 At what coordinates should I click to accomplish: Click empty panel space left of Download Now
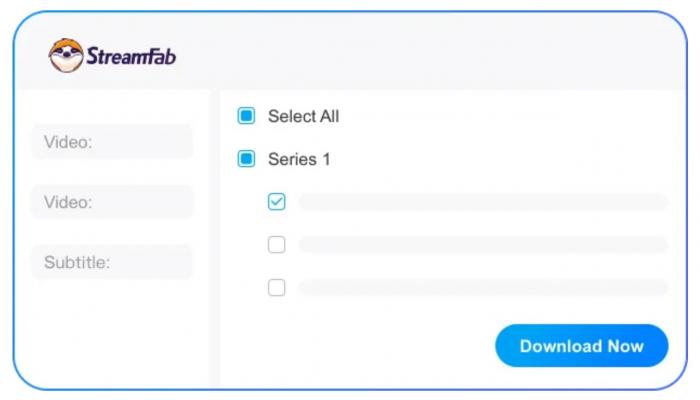[x=357, y=346]
